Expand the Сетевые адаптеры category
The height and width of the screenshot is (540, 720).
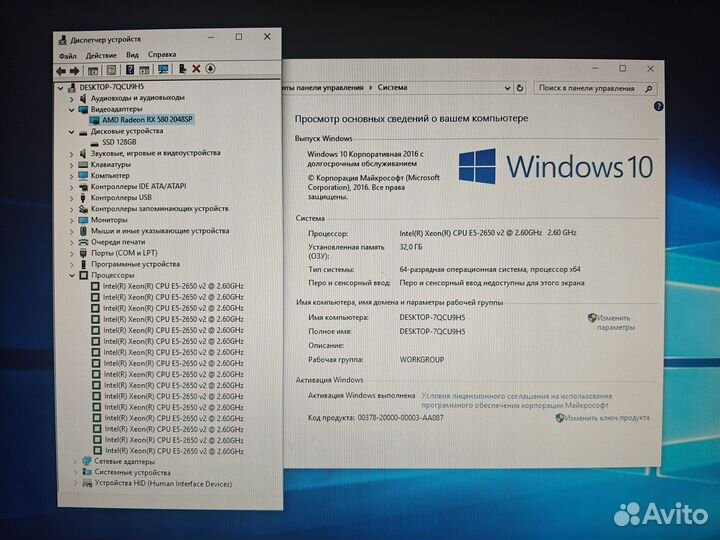(x=75, y=461)
